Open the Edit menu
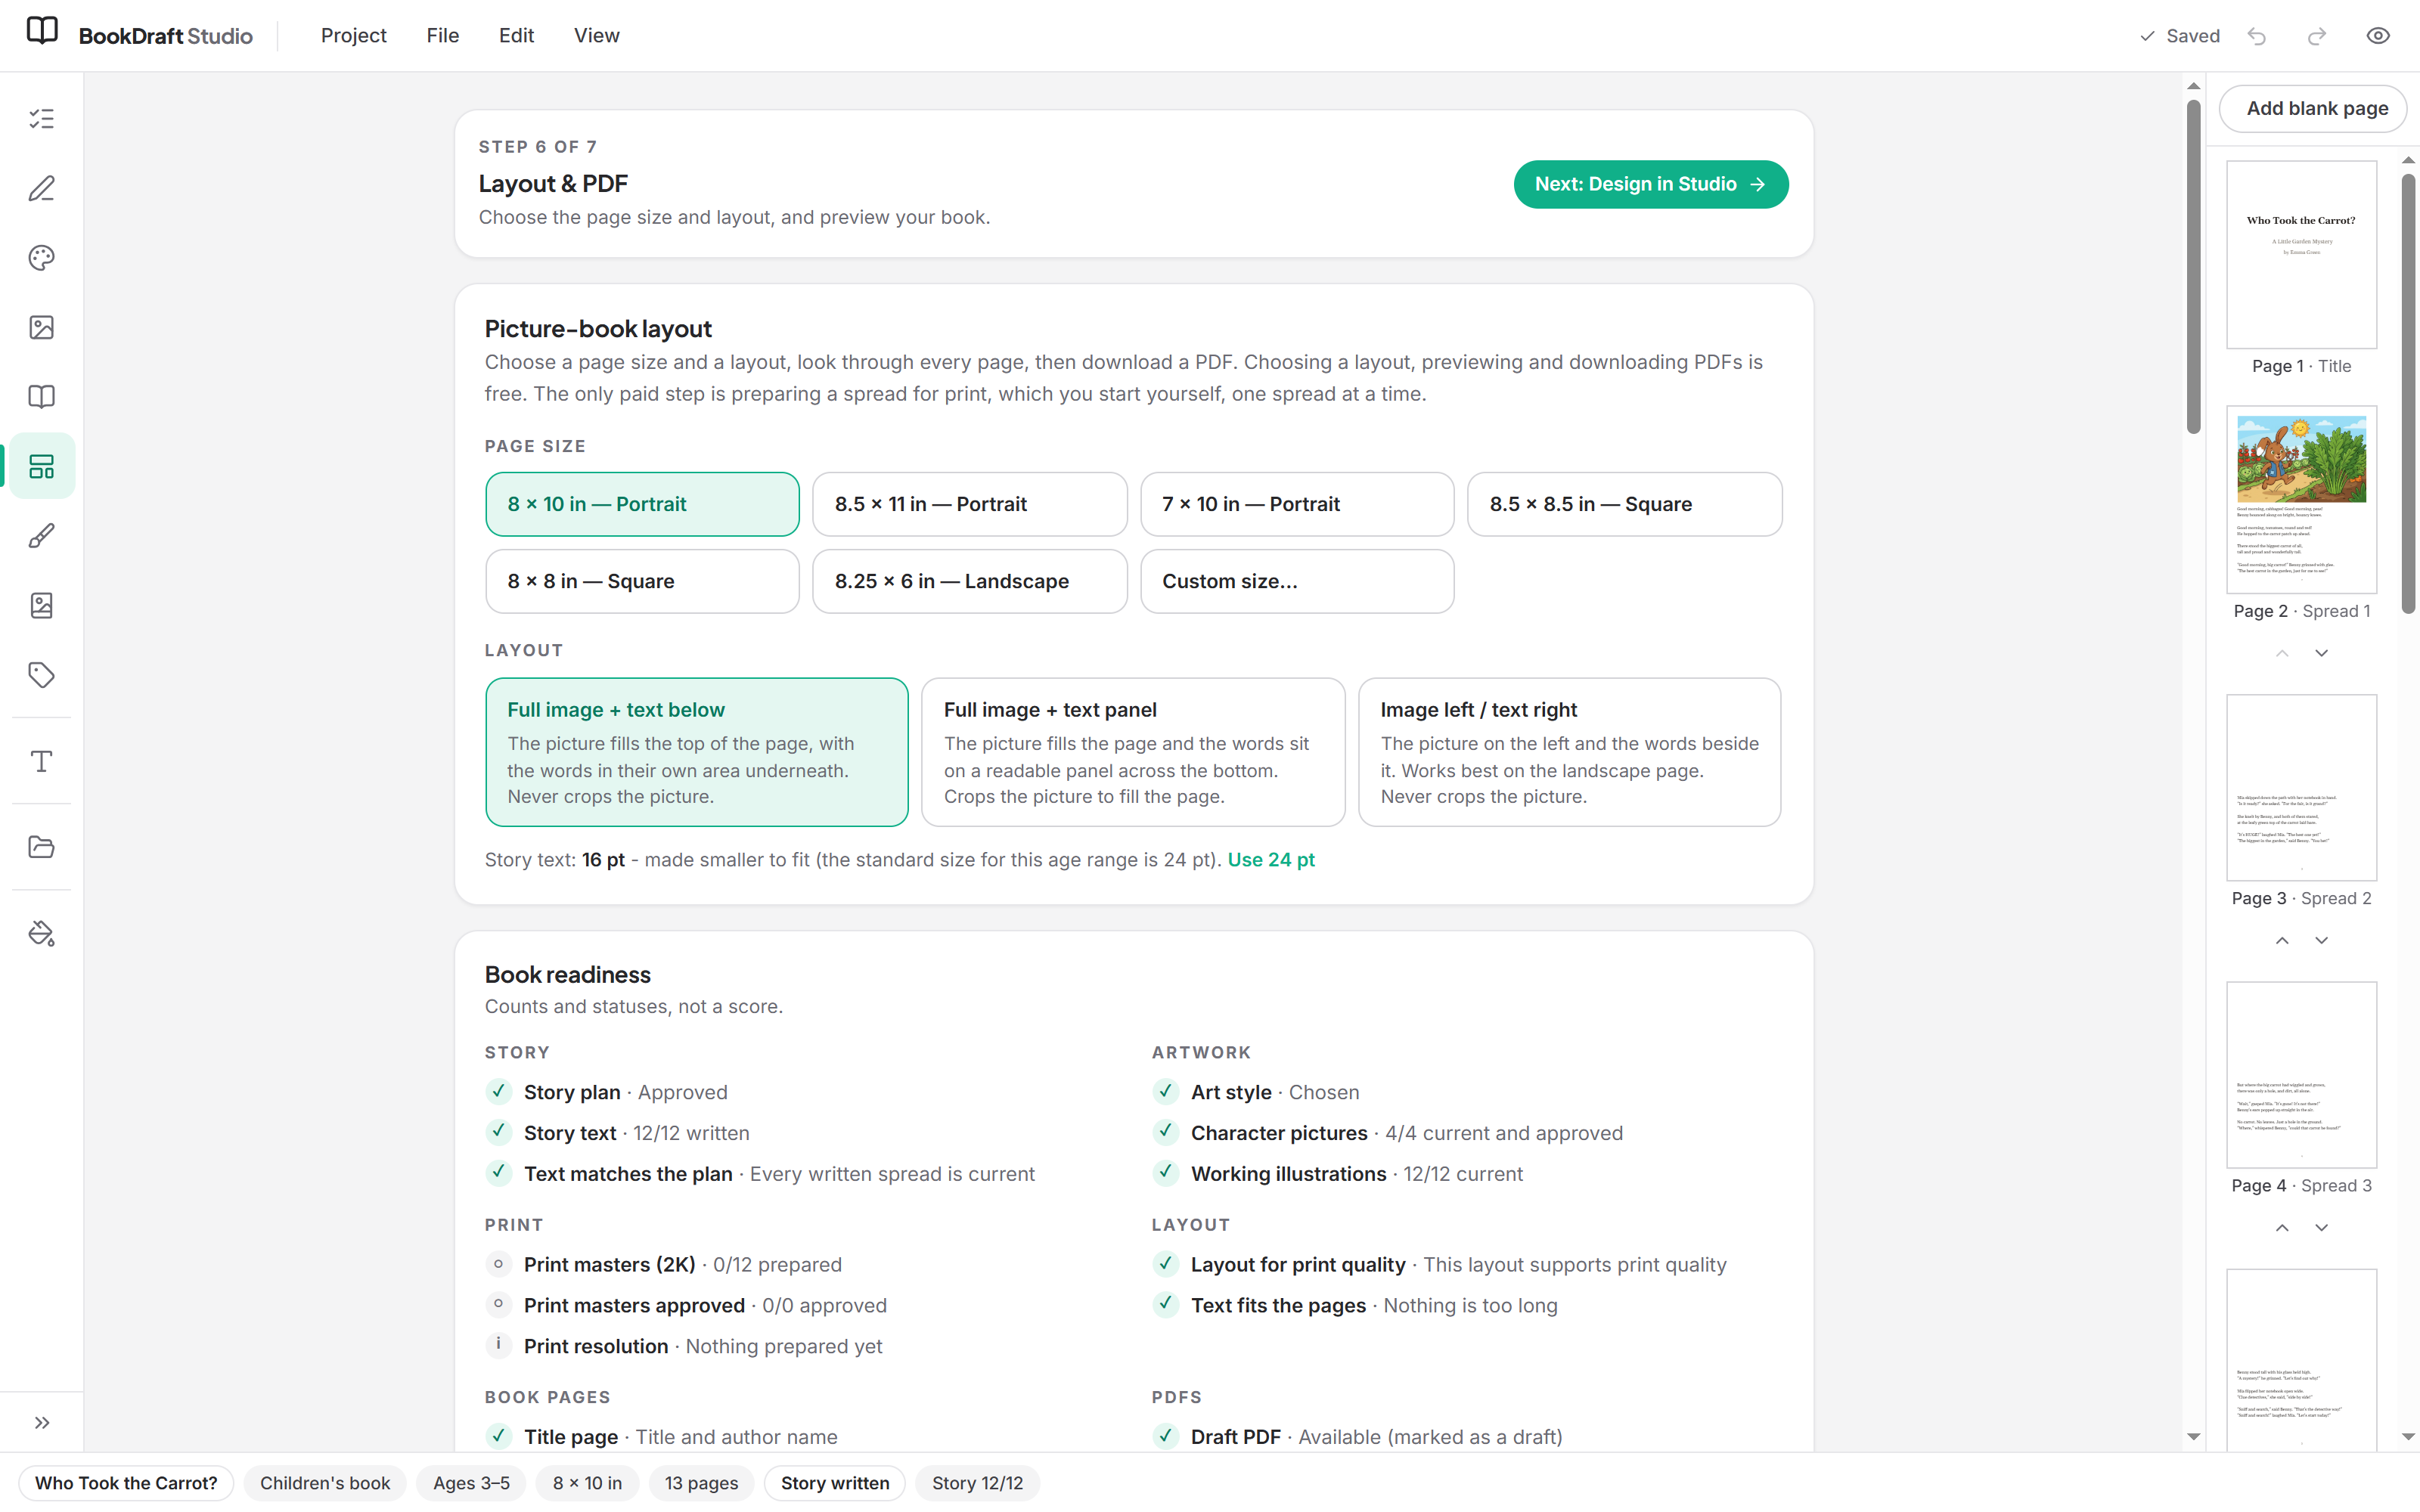The height and width of the screenshot is (1512, 2420). (x=516, y=36)
